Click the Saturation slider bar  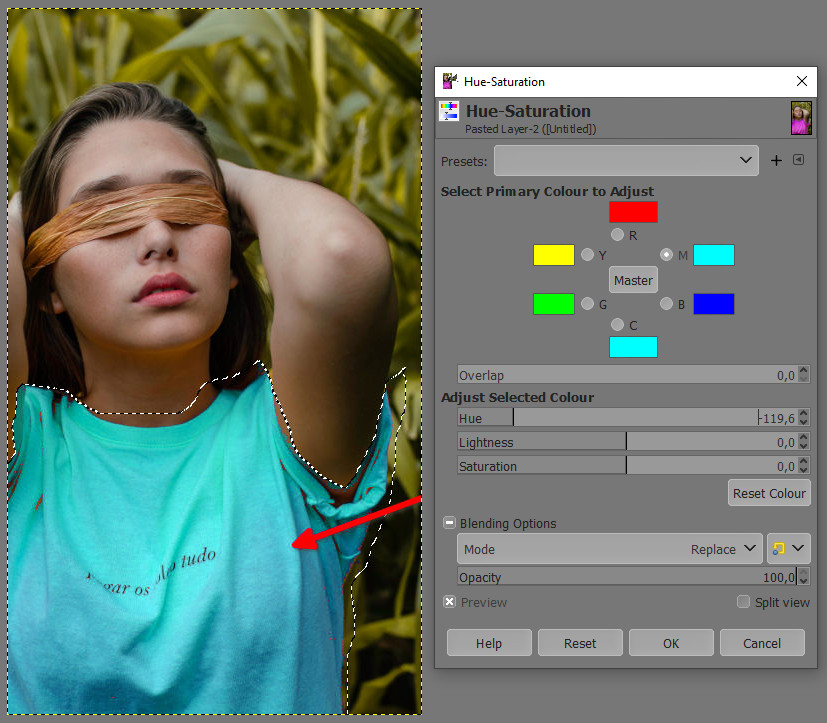627,466
